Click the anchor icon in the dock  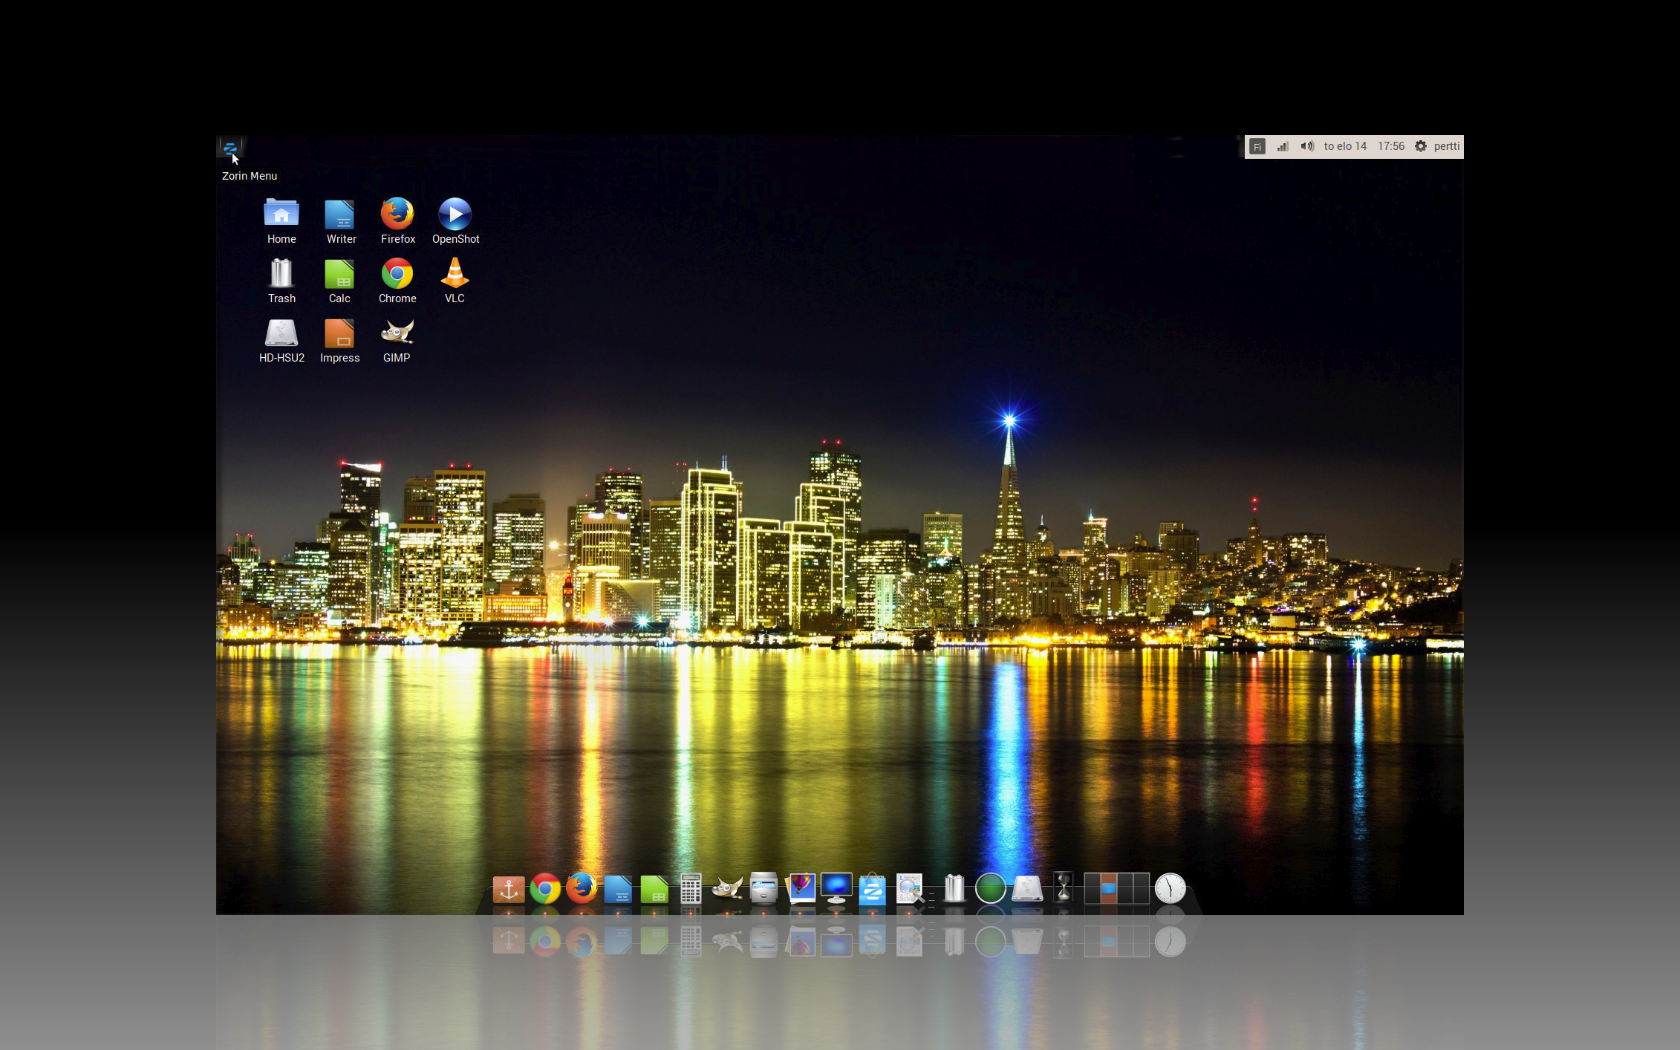[x=508, y=888]
